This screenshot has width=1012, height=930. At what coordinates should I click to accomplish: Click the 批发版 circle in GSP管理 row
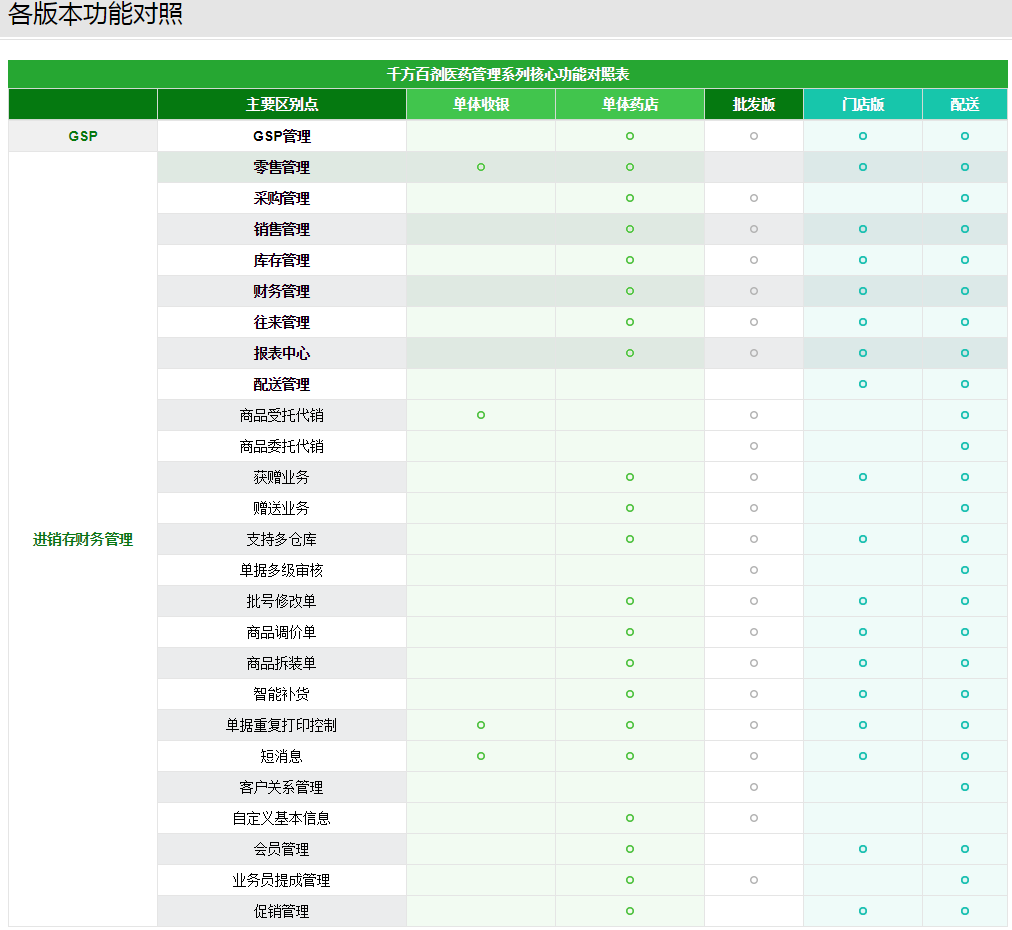[754, 136]
